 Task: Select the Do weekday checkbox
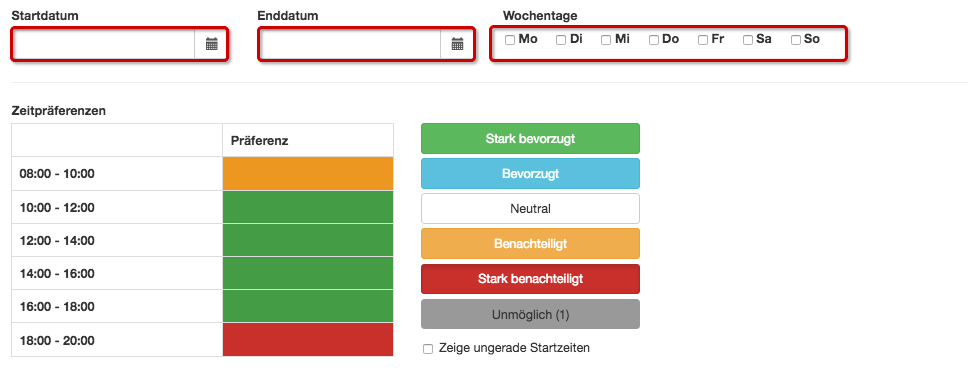pos(653,40)
